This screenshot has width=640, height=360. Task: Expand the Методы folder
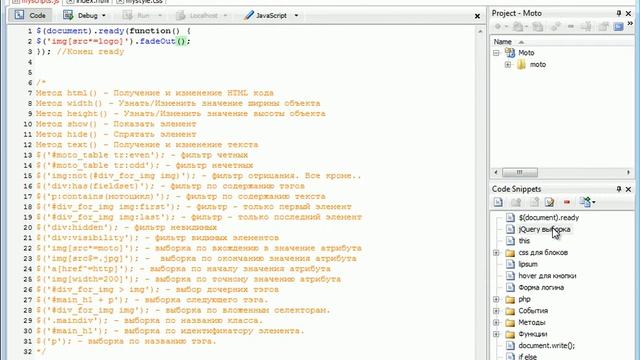tap(496, 322)
